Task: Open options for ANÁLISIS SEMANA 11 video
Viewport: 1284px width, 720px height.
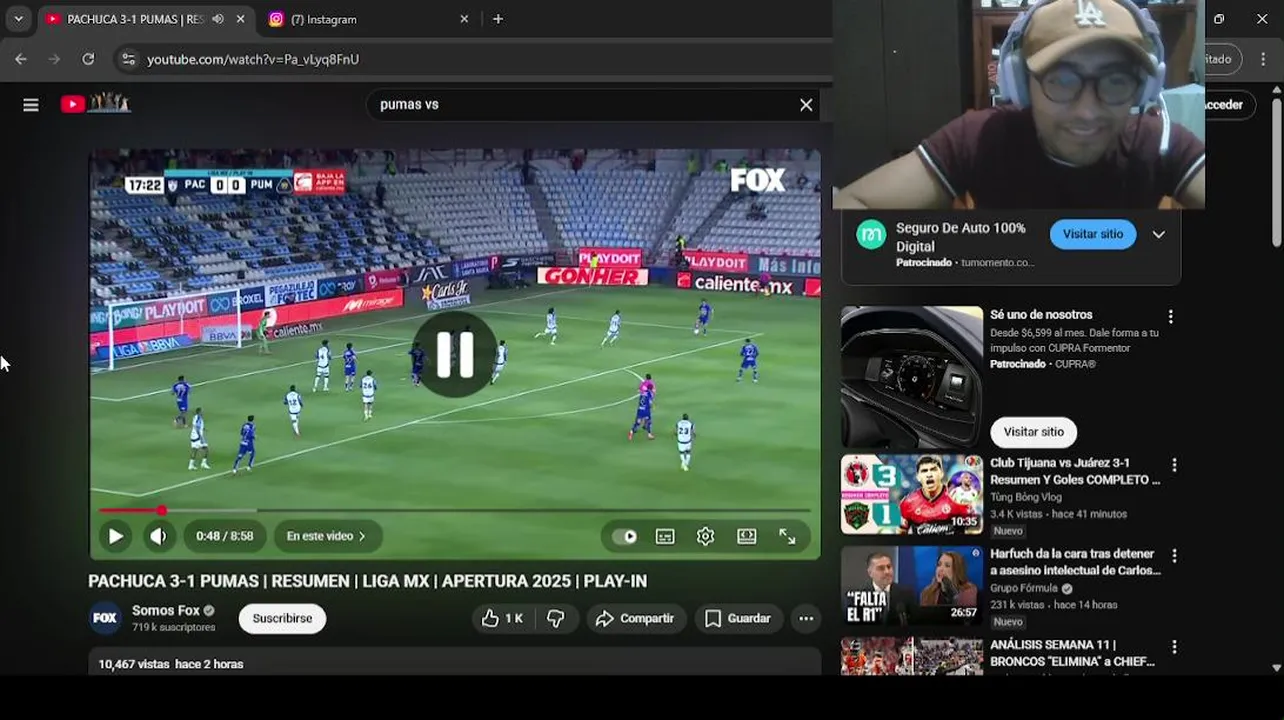Action: (1174, 647)
